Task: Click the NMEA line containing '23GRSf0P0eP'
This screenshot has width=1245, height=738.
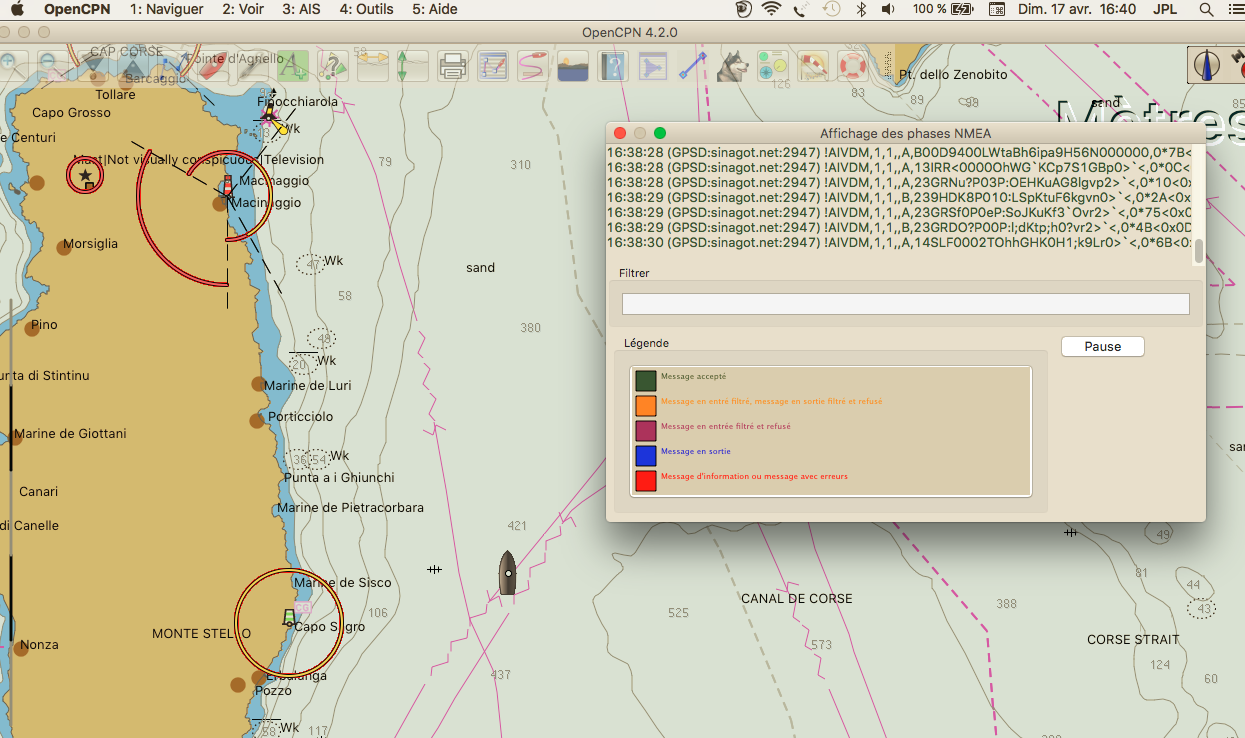Action: click(899, 213)
